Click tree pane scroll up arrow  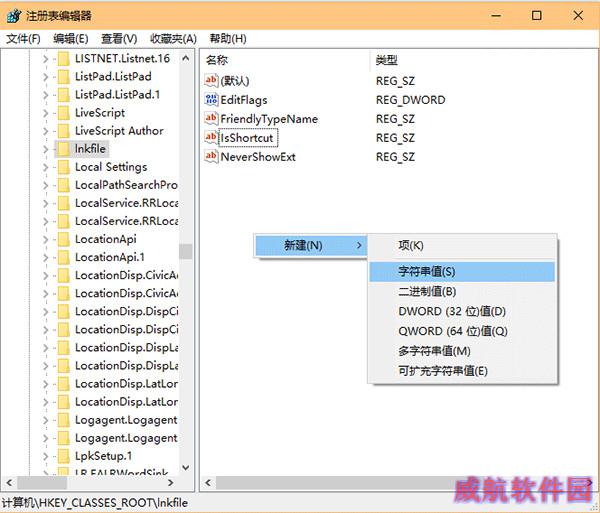(186, 59)
